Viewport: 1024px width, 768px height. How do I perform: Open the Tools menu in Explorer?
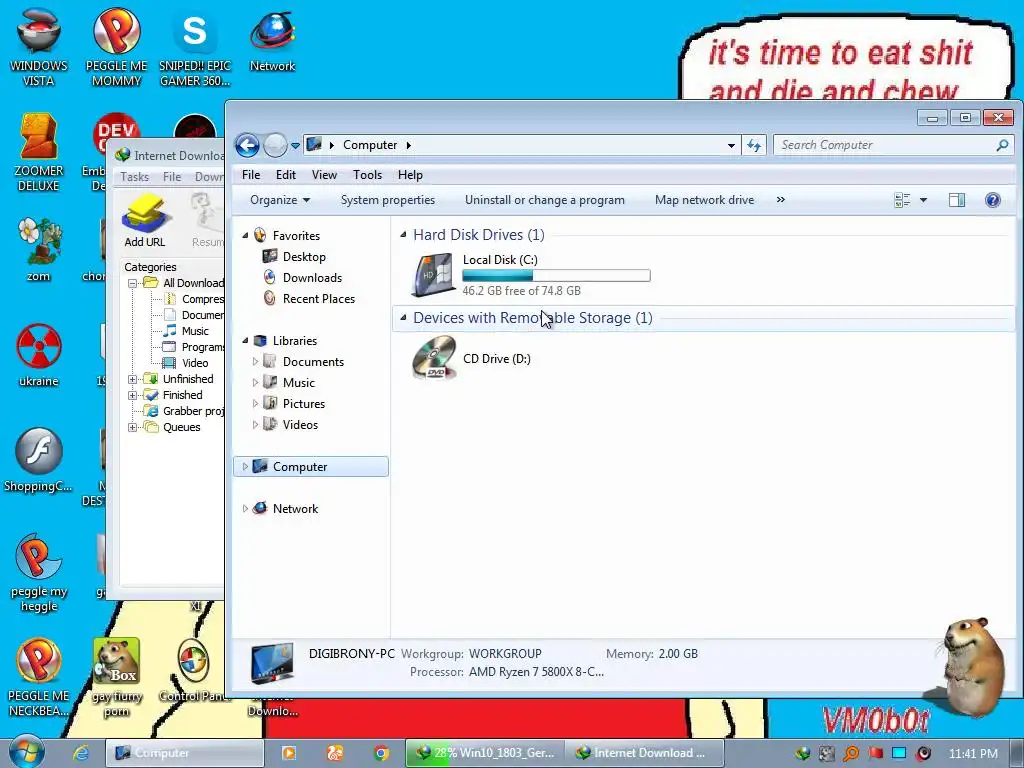click(367, 175)
